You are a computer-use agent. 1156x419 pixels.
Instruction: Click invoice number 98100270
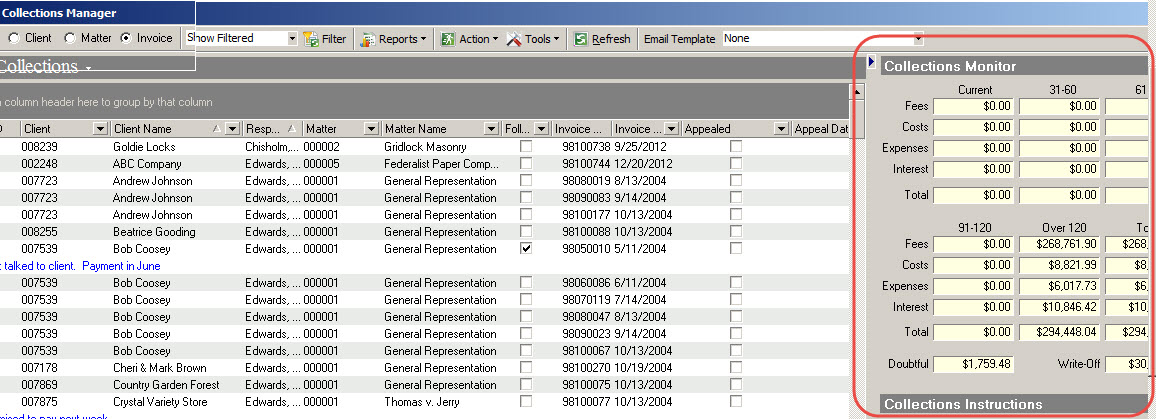pyautogui.click(x=586, y=367)
